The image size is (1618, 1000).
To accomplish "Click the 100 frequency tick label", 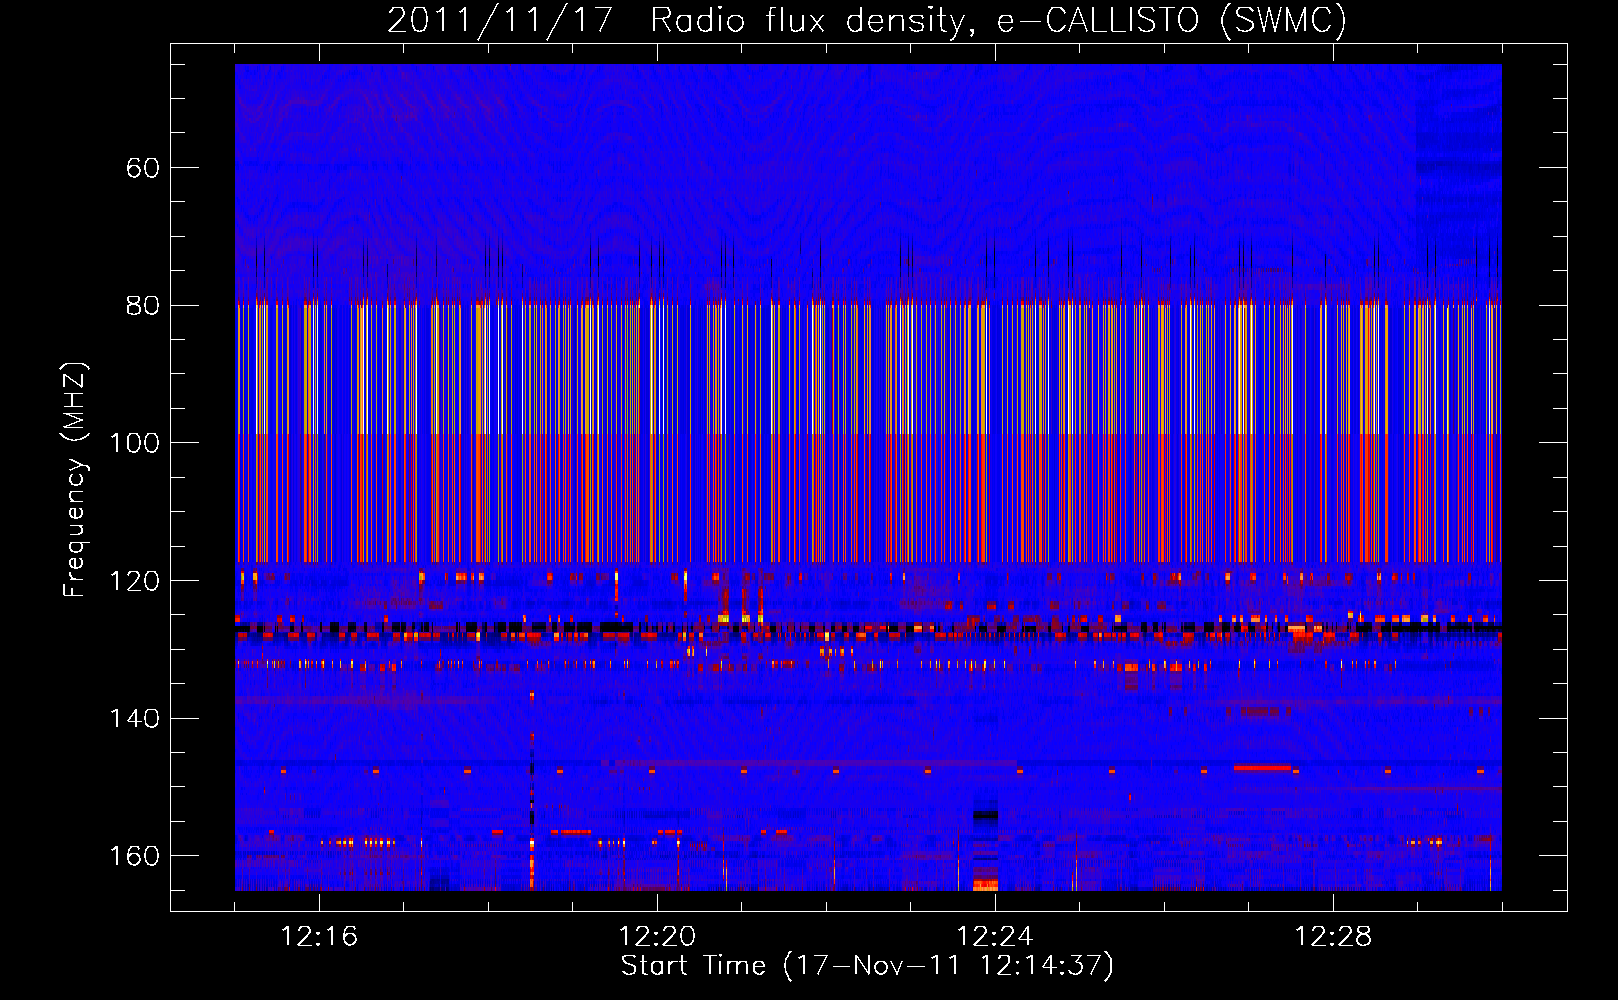I will 135,443.
